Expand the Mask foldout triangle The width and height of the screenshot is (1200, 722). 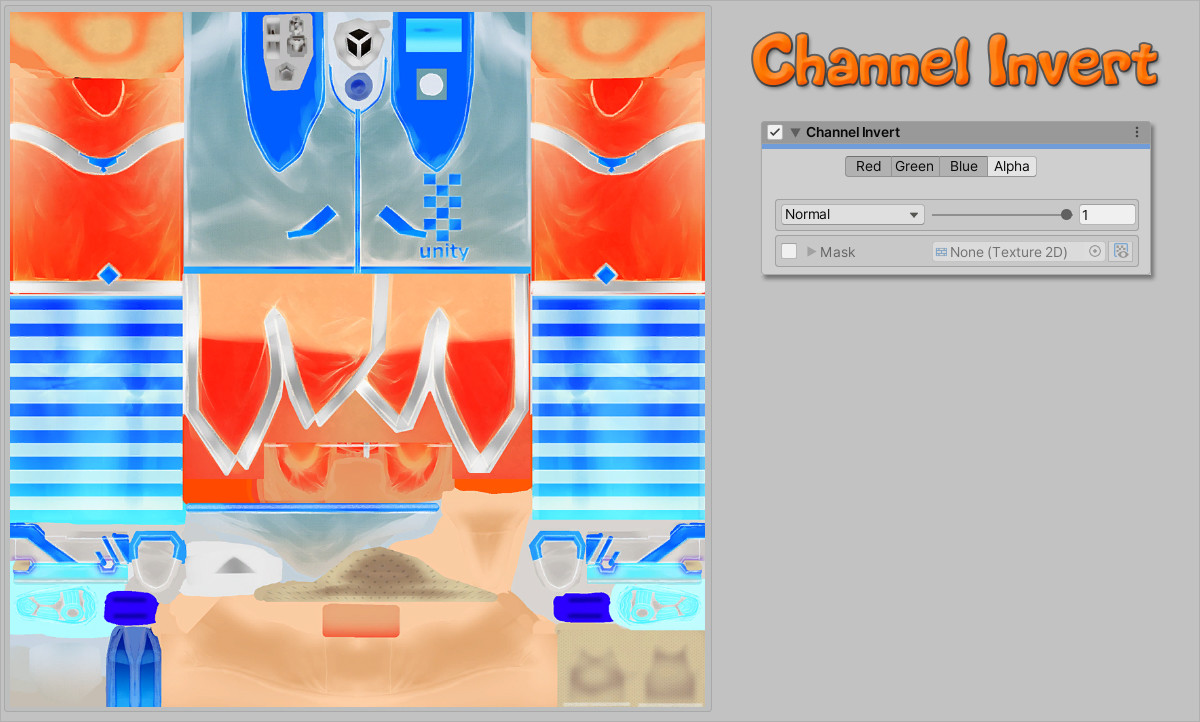[812, 251]
